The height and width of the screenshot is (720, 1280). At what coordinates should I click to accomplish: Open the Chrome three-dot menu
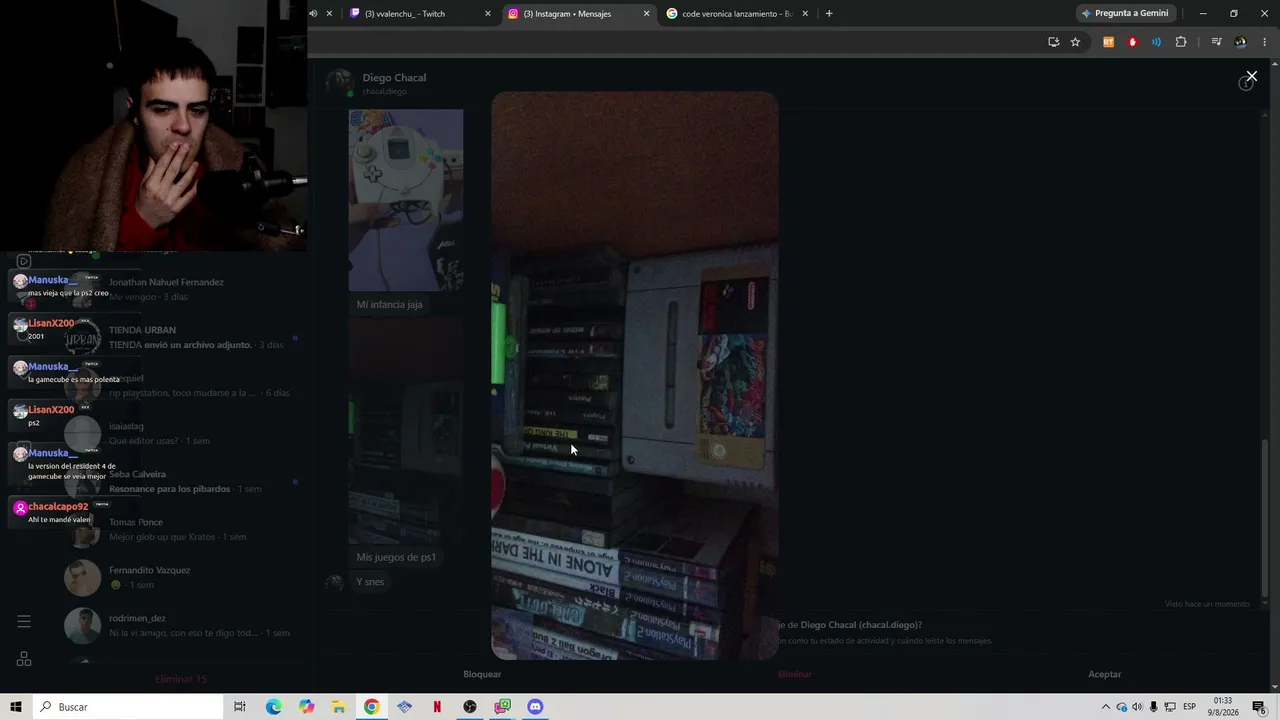(1265, 42)
